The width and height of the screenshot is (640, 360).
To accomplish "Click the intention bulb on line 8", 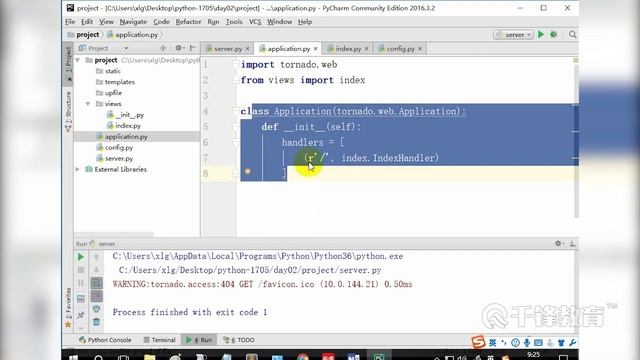I will [248, 171].
